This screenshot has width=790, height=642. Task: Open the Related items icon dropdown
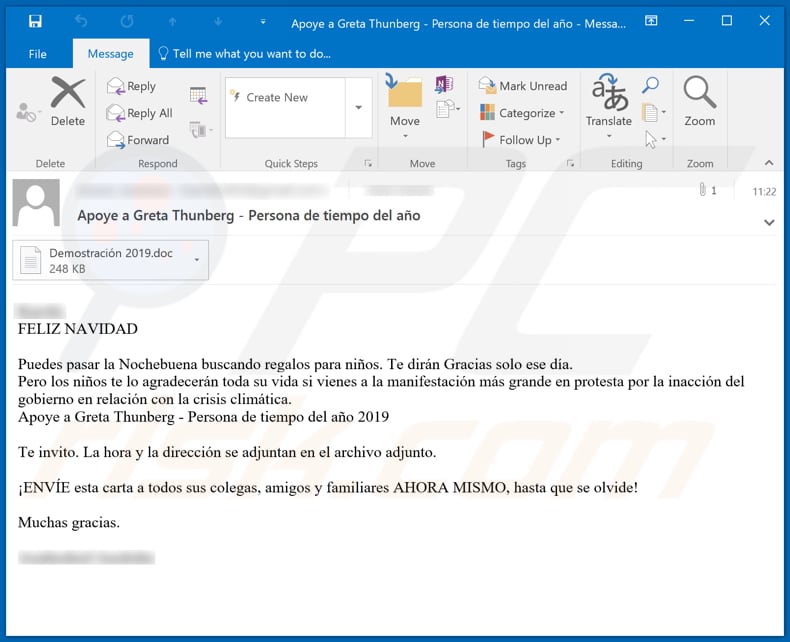click(653, 112)
